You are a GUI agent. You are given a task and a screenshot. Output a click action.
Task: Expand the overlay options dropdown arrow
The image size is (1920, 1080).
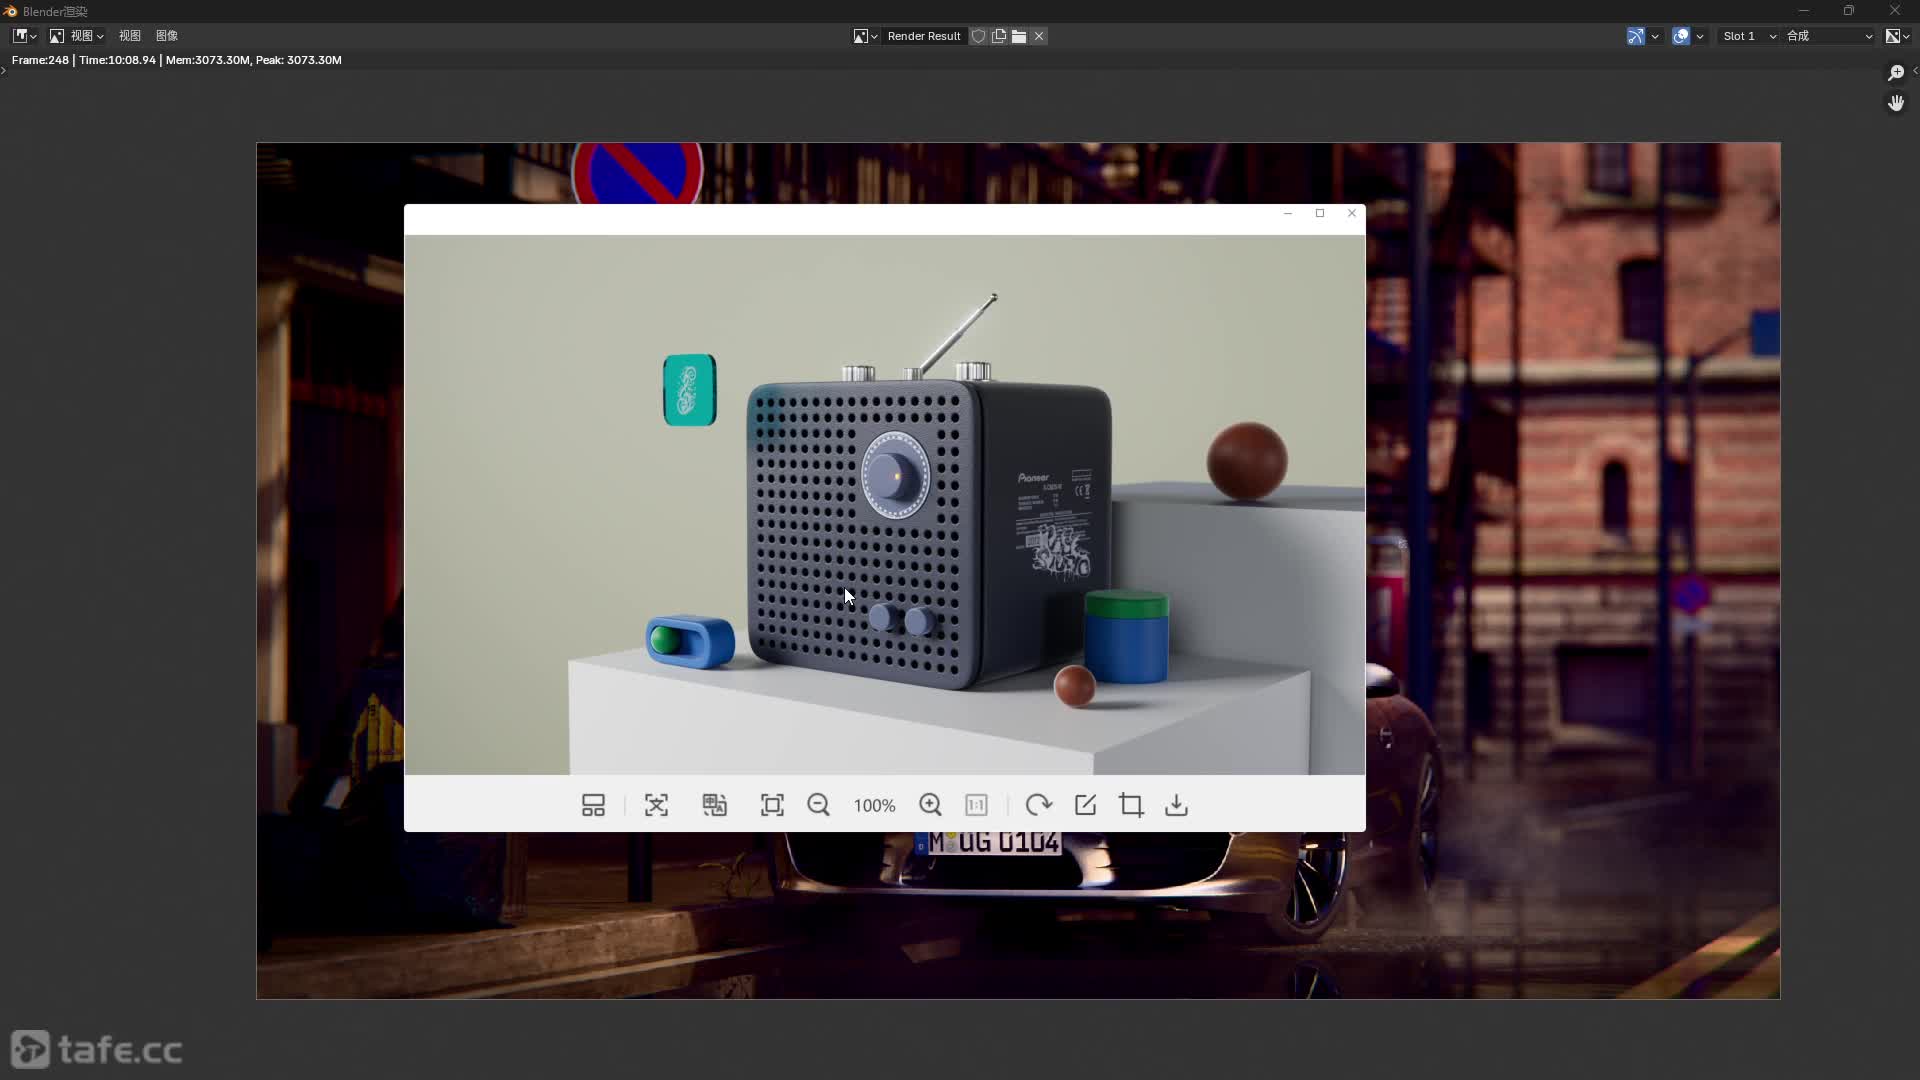(x=1700, y=36)
